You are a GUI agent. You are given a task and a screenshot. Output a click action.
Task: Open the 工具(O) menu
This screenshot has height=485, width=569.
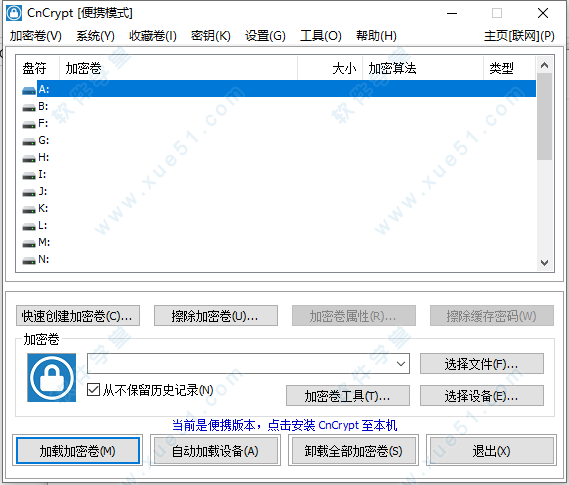(321, 36)
